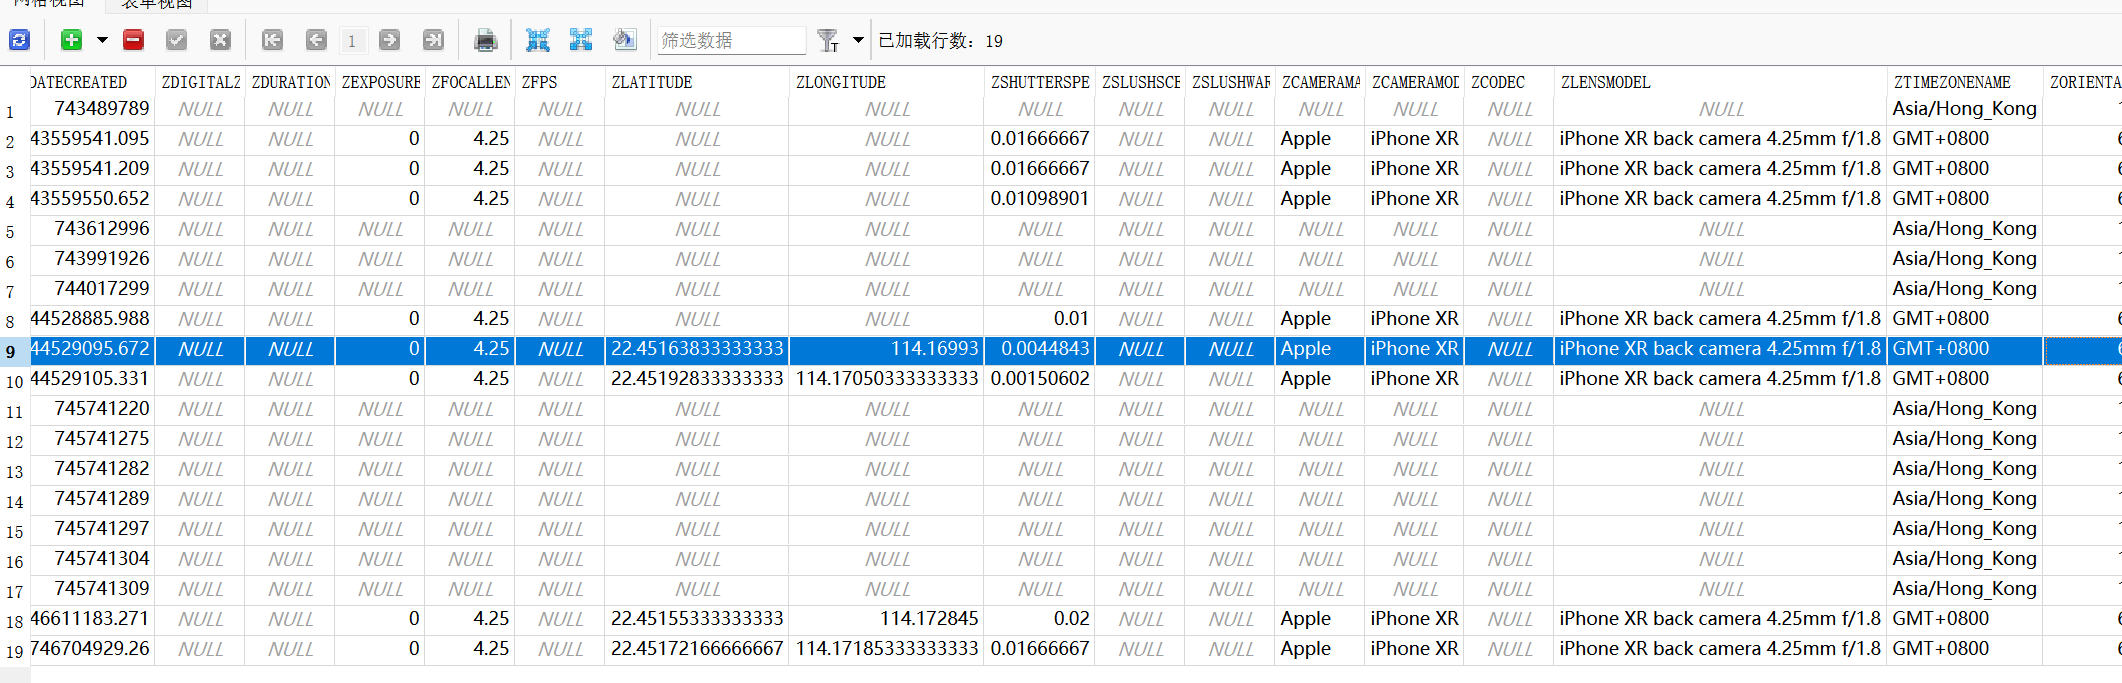Select row number 5 header
This screenshot has height=683, width=2122.
(14, 231)
